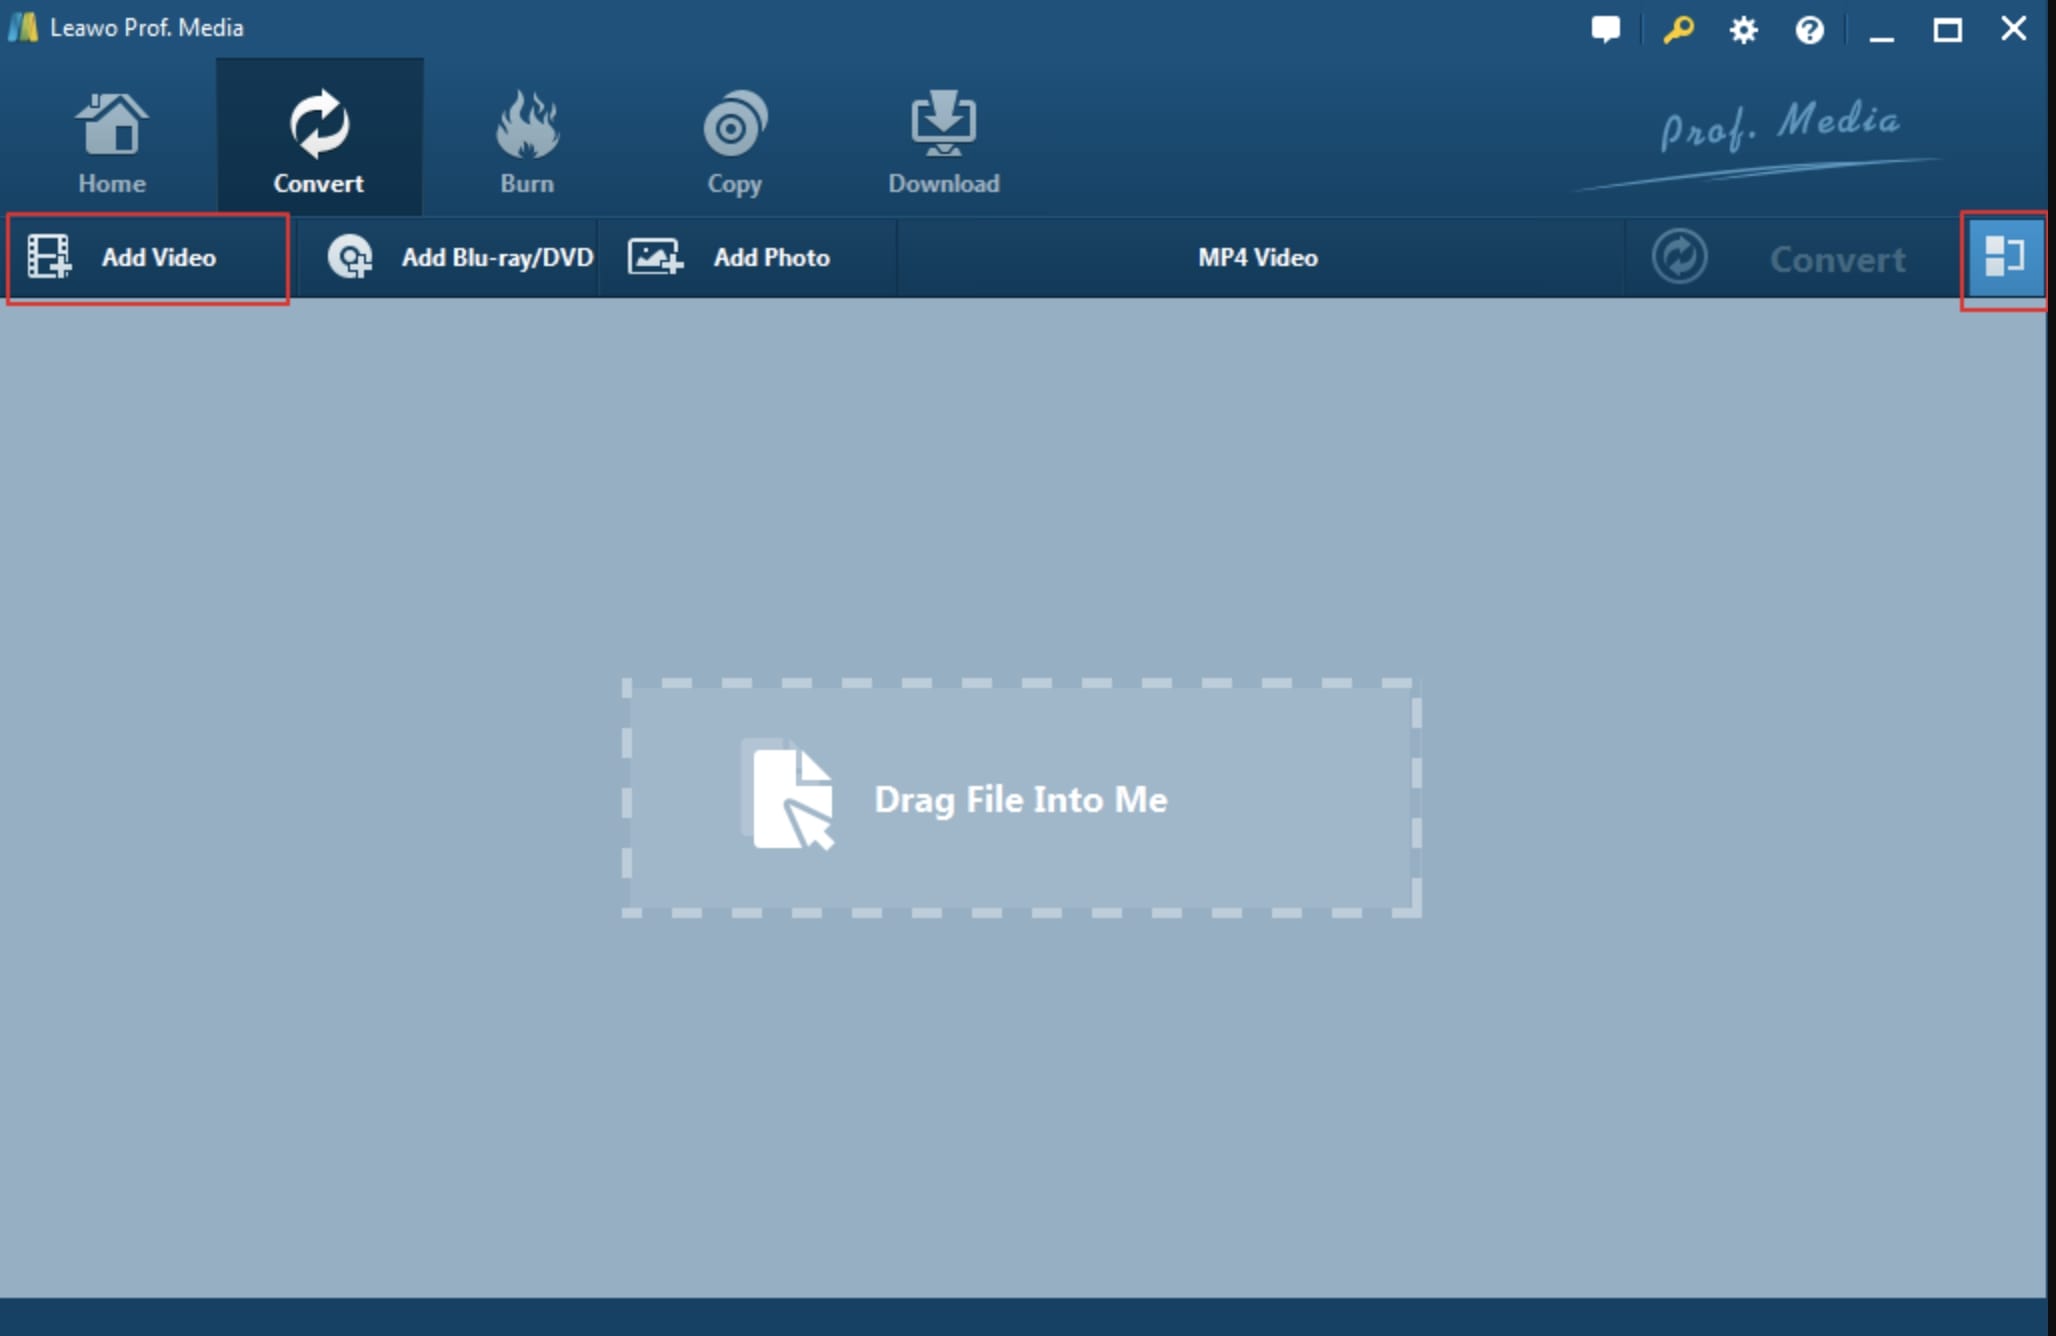
Task: Open the Burn module flame icon
Action: pos(527,126)
